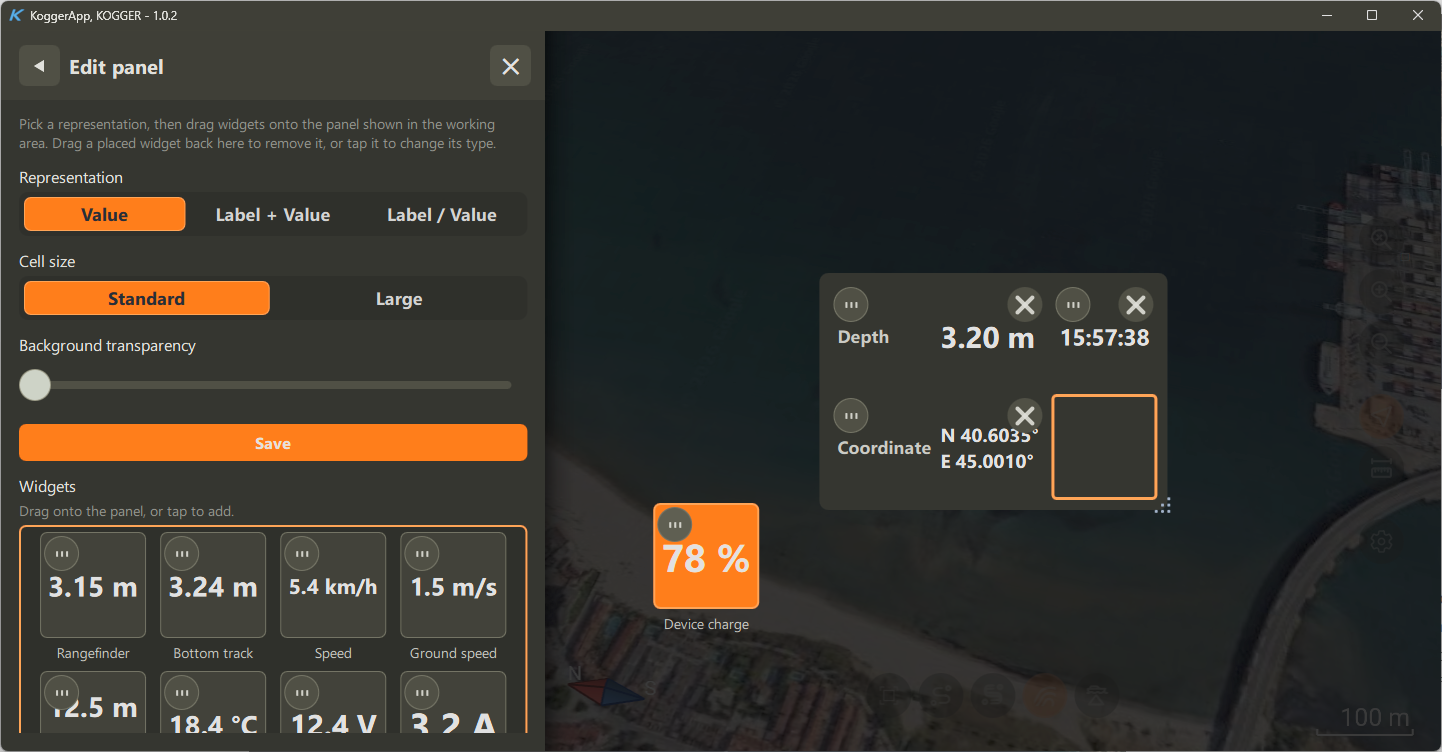Click the 'Coordinate' label in the panel
Screen dimensions: 1442x752
[x=884, y=448]
